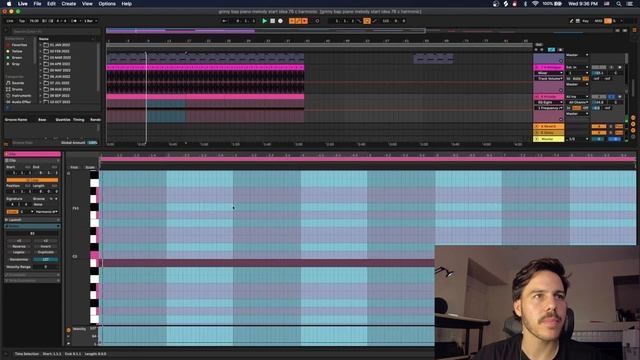Select the A Reverb return track
The width and height of the screenshot is (640, 360).
pos(549,127)
